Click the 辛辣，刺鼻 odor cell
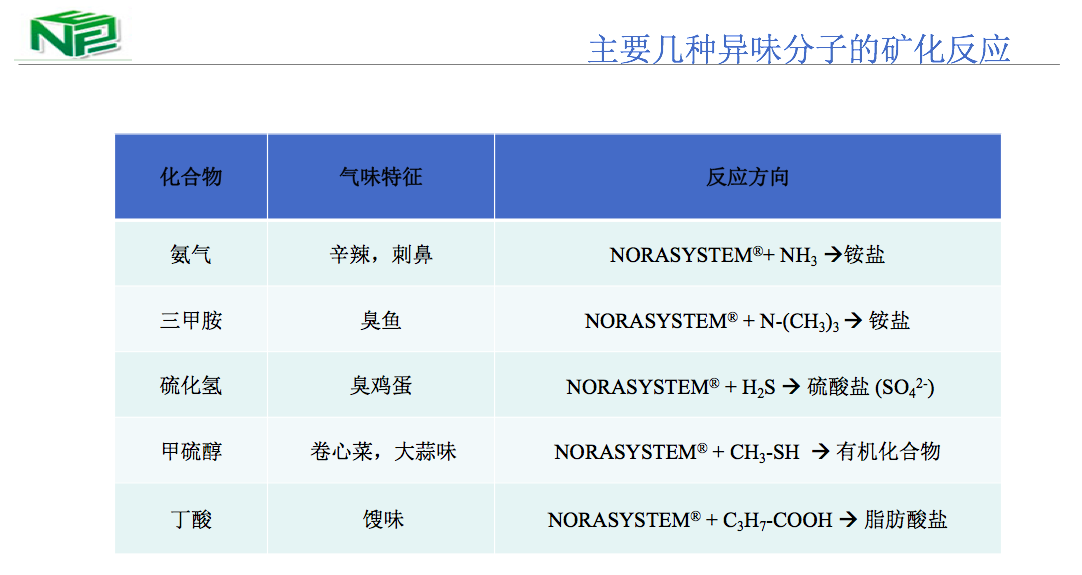Viewport: 1082px width, 575px height. click(x=381, y=254)
